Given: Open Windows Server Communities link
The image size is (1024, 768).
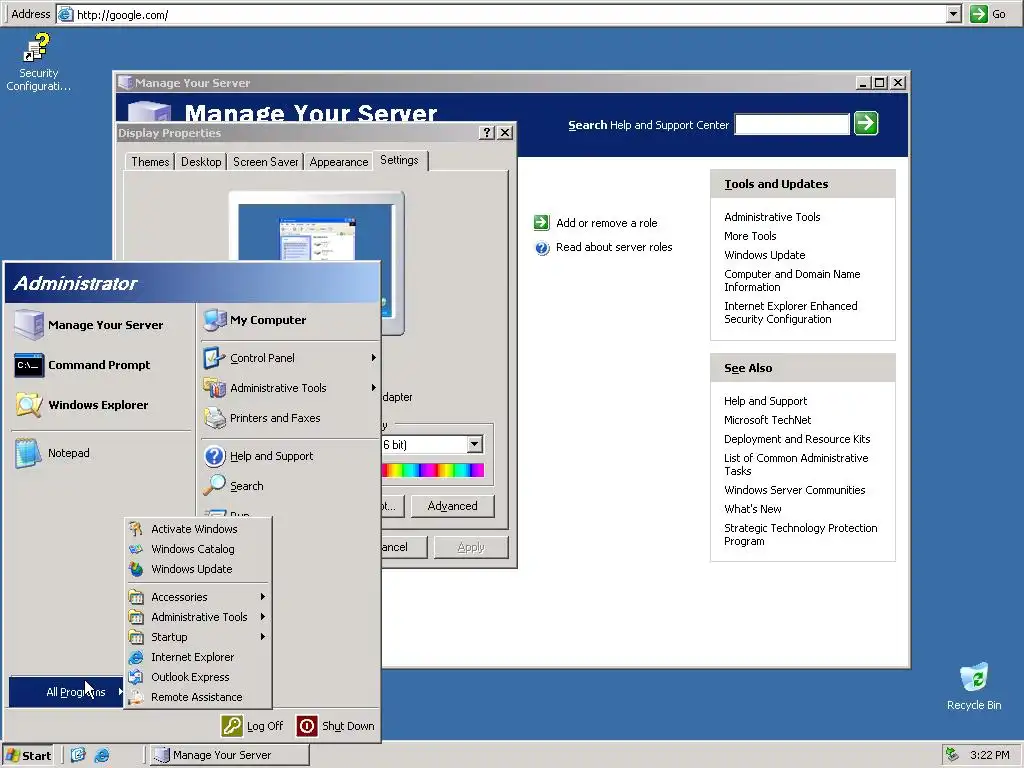Looking at the screenshot, I should pos(794,490).
